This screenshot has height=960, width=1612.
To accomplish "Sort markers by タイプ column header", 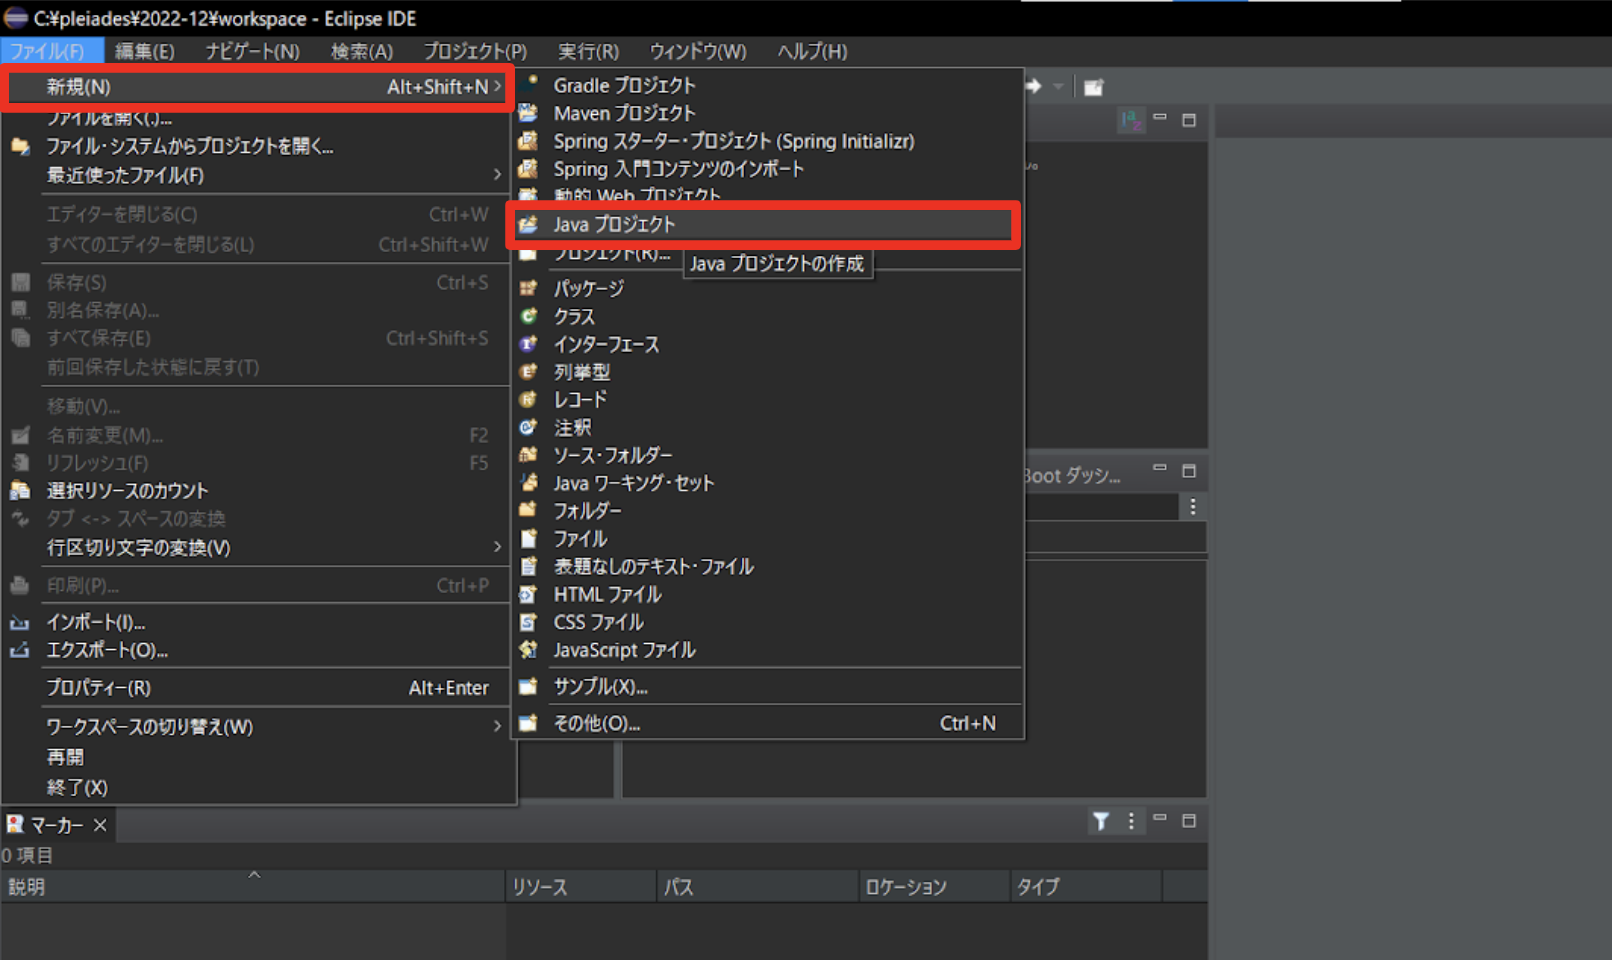I will click(x=1086, y=887).
